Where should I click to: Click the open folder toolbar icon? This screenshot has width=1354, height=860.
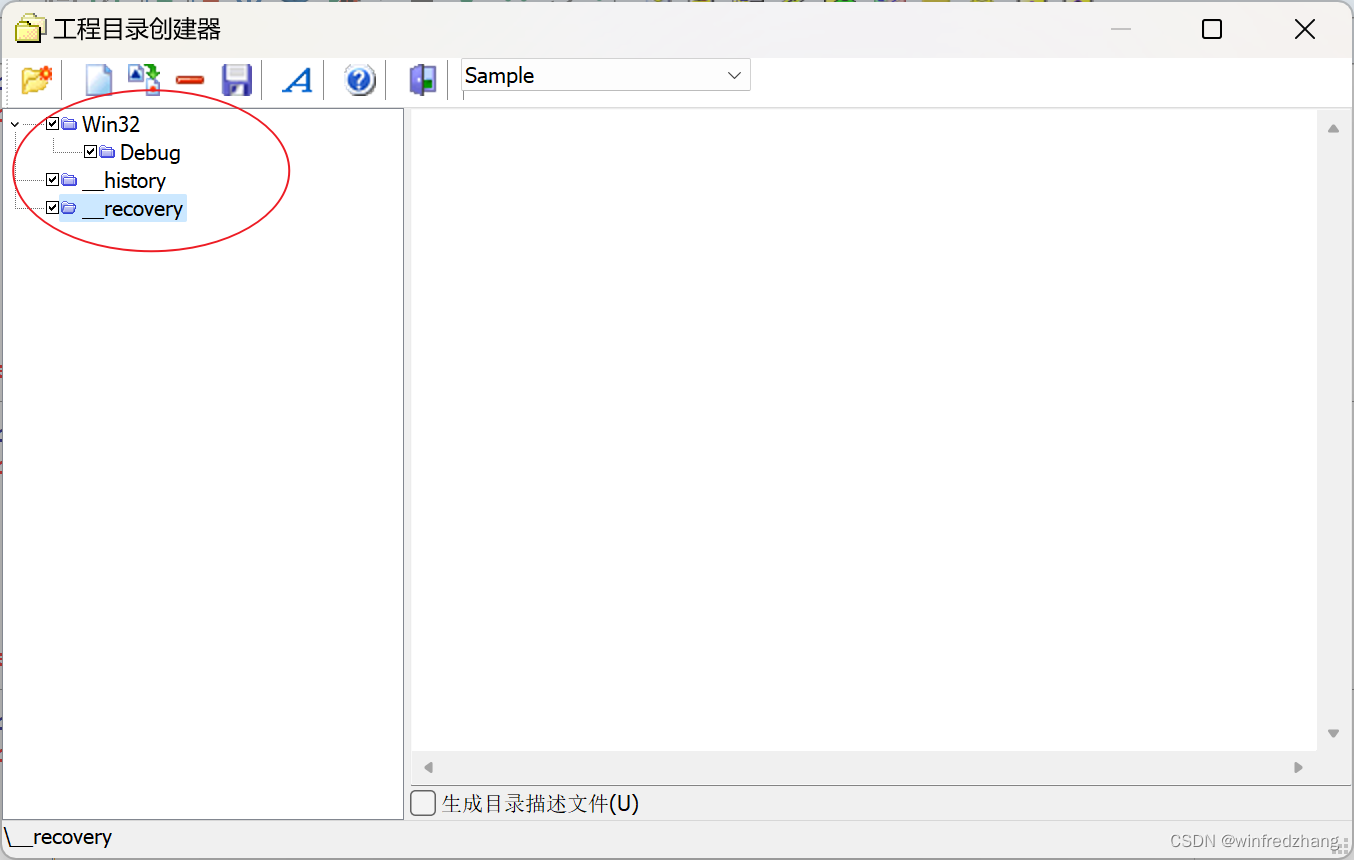pos(36,79)
